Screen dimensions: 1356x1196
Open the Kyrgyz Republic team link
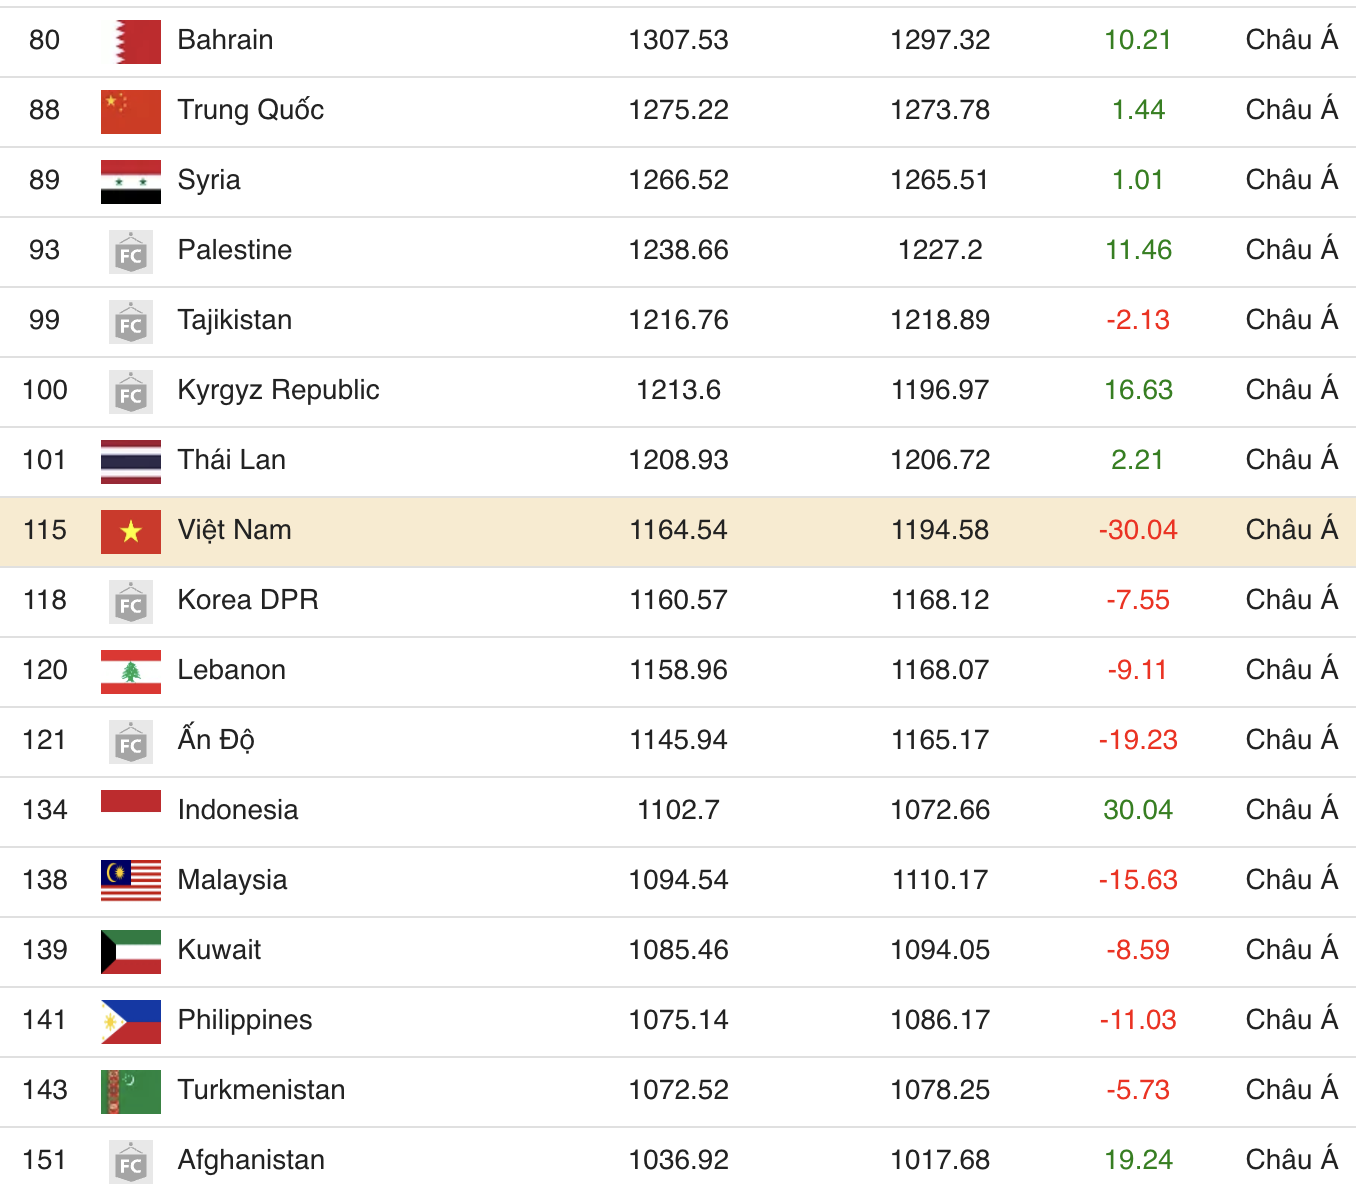(x=278, y=390)
